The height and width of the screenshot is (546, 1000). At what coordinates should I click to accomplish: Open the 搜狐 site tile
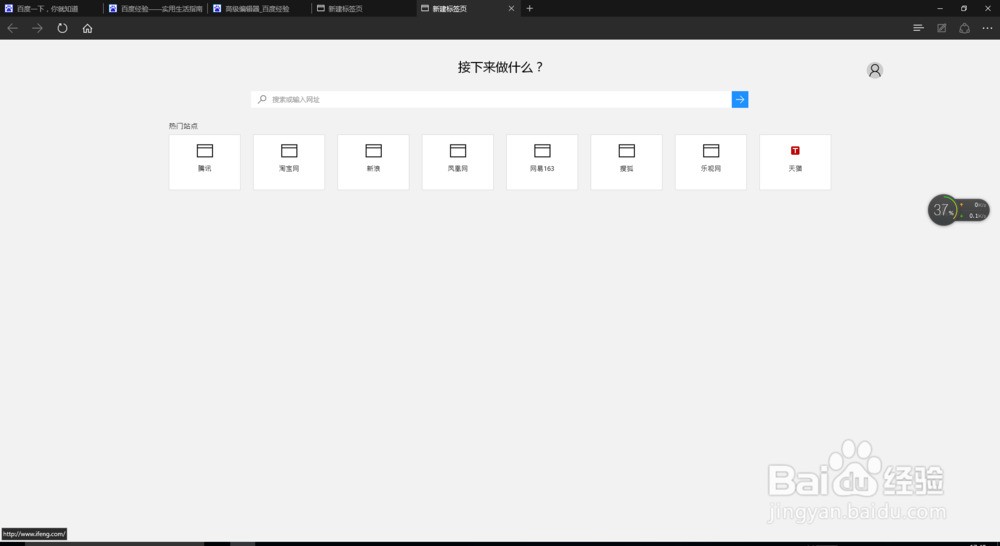626,162
